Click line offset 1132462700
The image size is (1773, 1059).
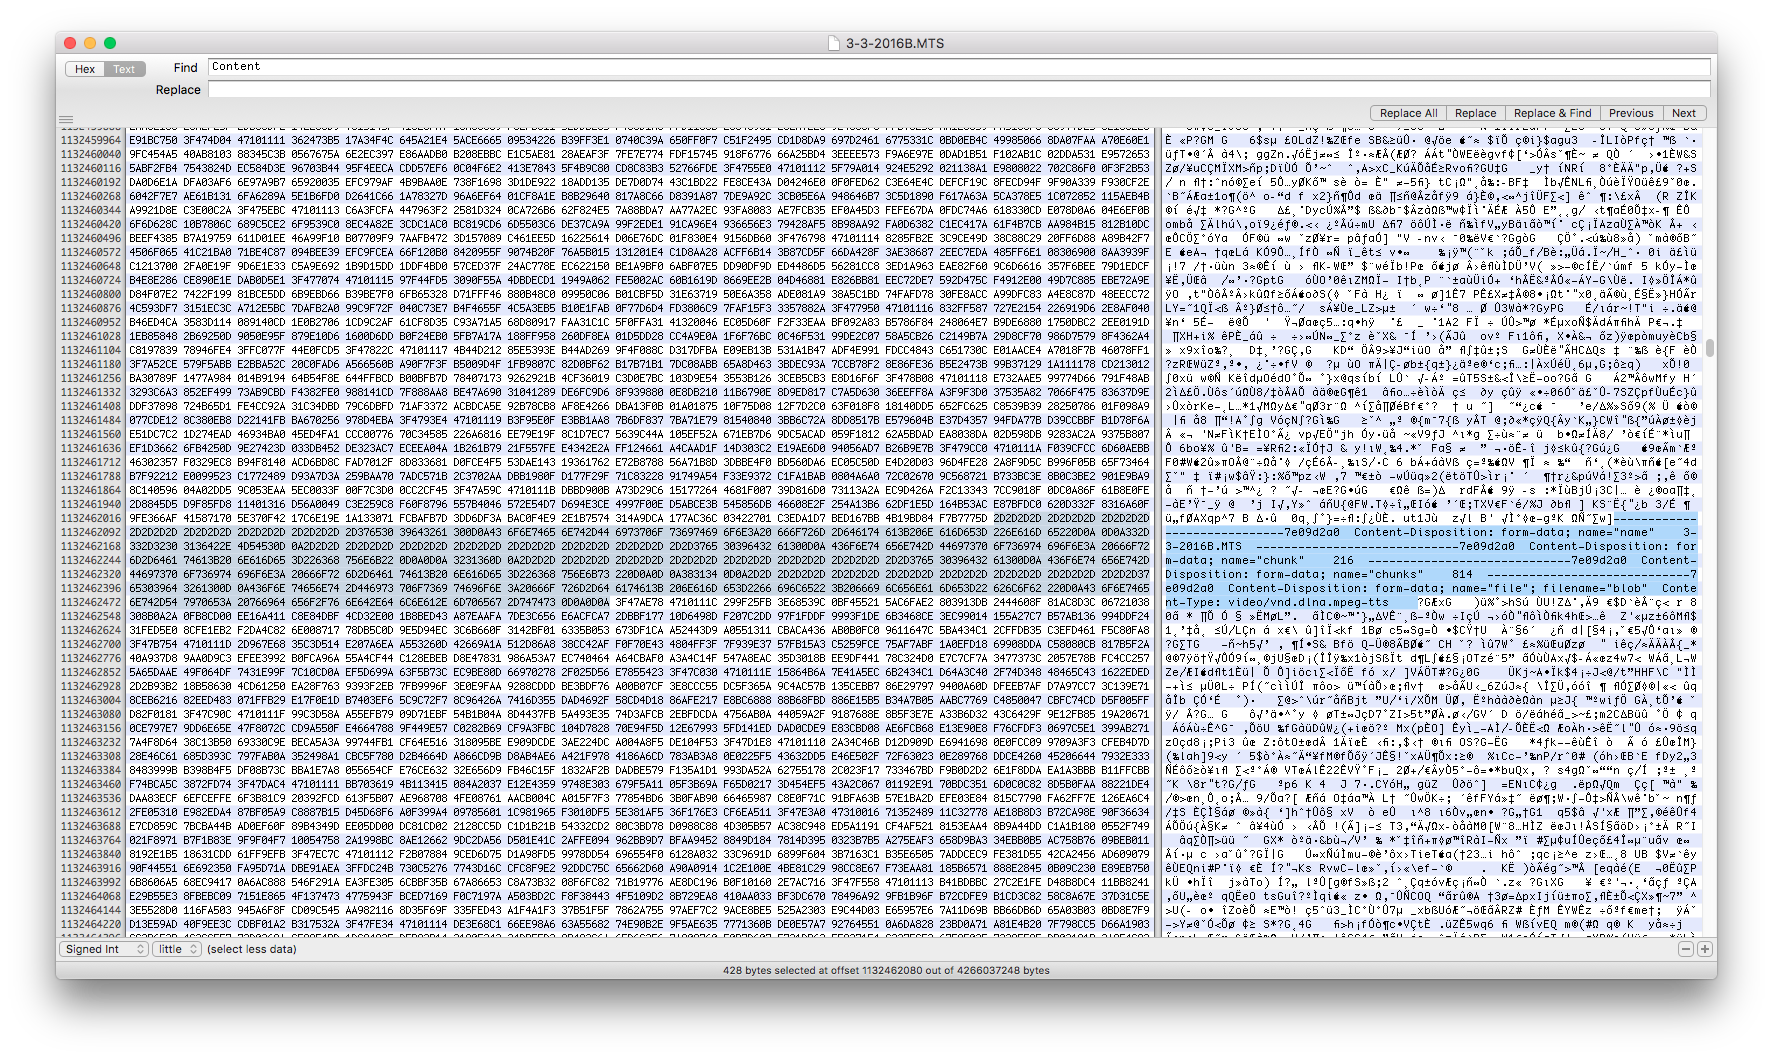91,644
